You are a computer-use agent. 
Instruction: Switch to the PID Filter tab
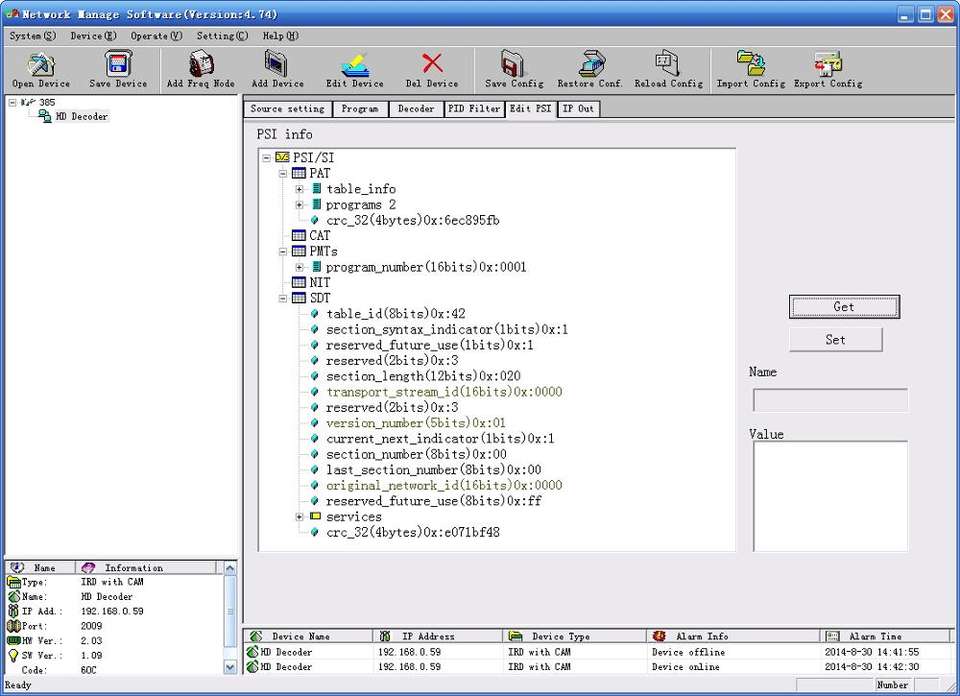(473, 109)
